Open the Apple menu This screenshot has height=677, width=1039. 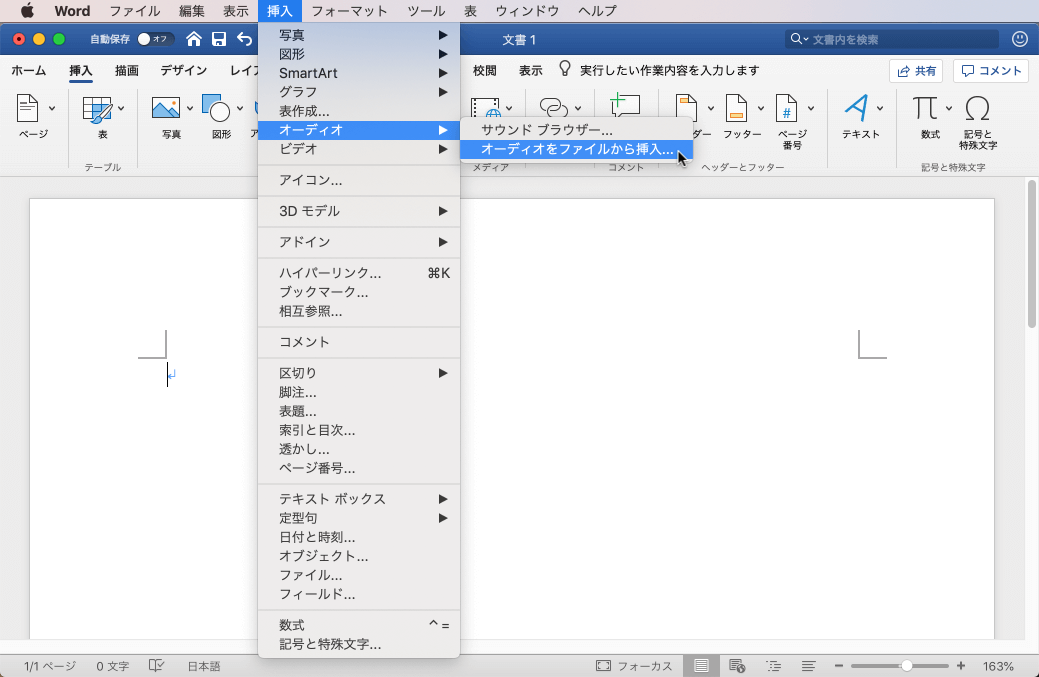27,11
